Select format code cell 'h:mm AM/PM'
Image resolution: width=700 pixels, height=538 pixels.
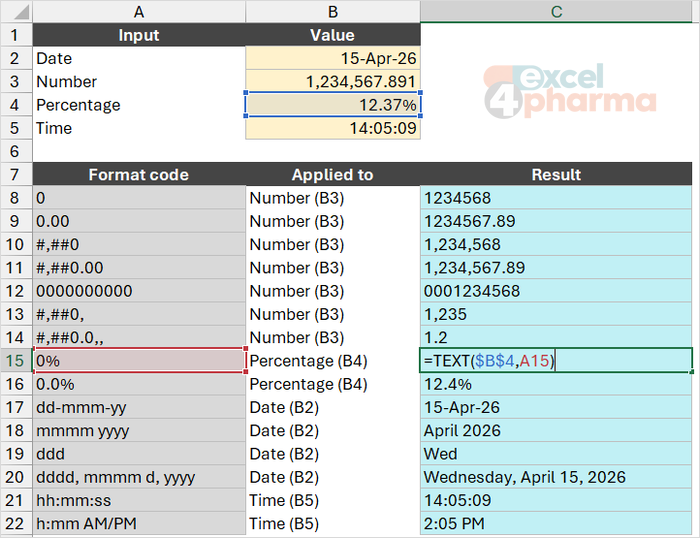click(x=139, y=523)
